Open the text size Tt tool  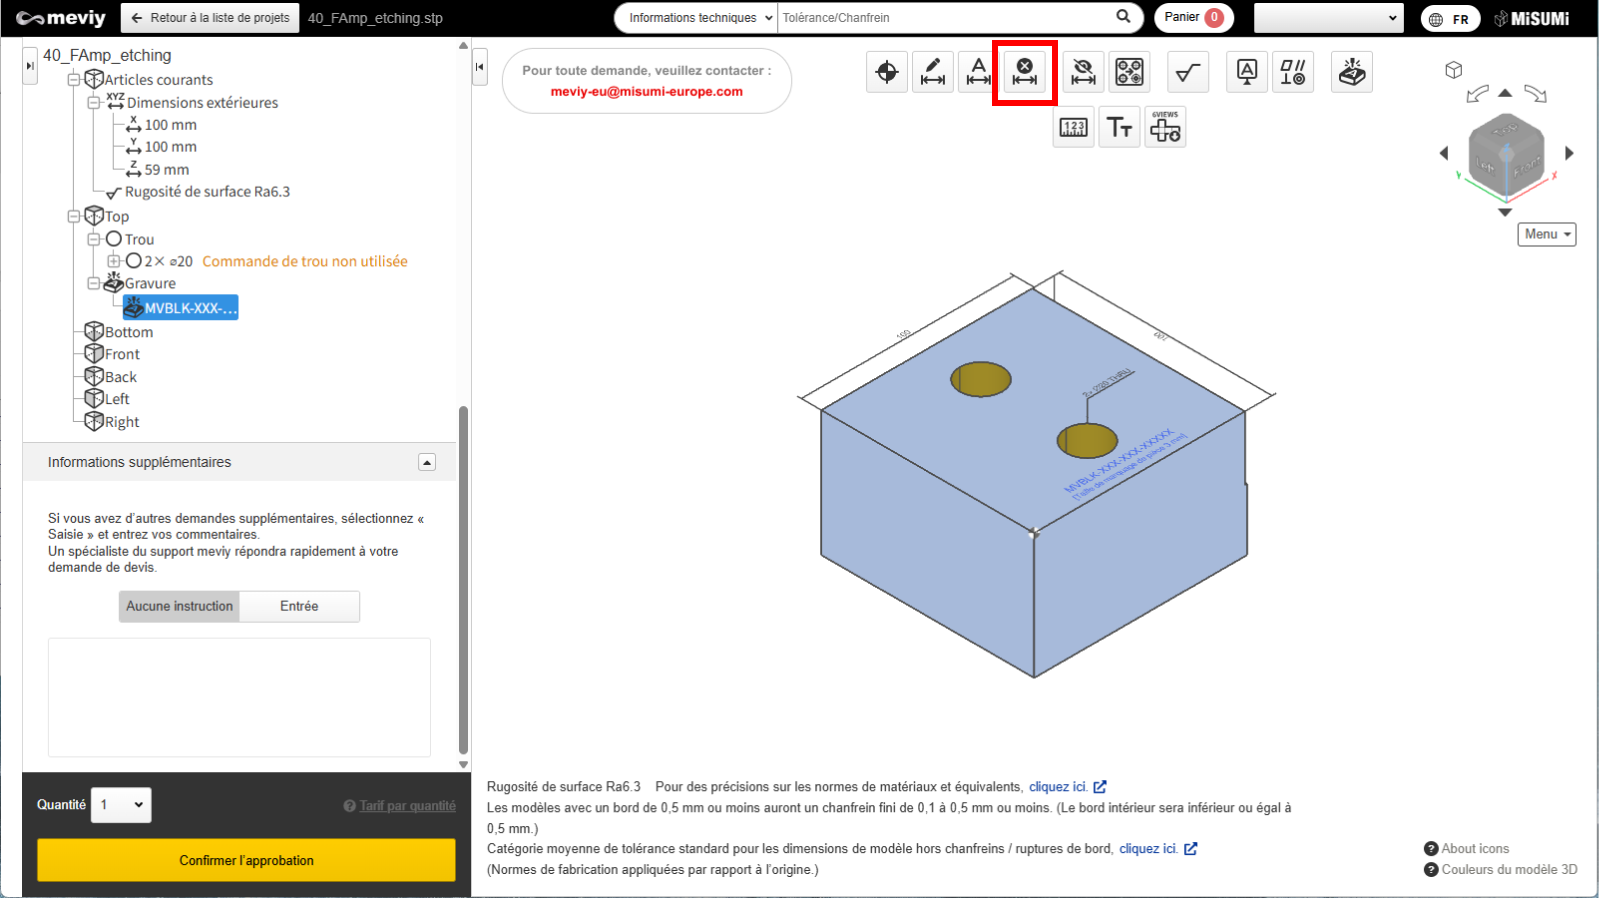pos(1119,128)
